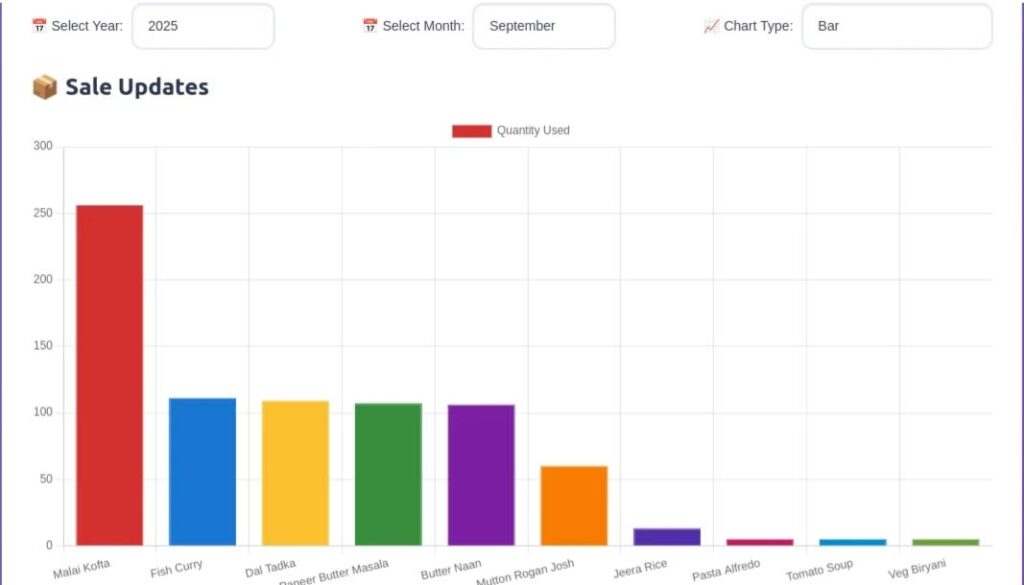Screen dimensions: 1024x585
Task: Click the Sale Updates heading
Action: (x=137, y=88)
